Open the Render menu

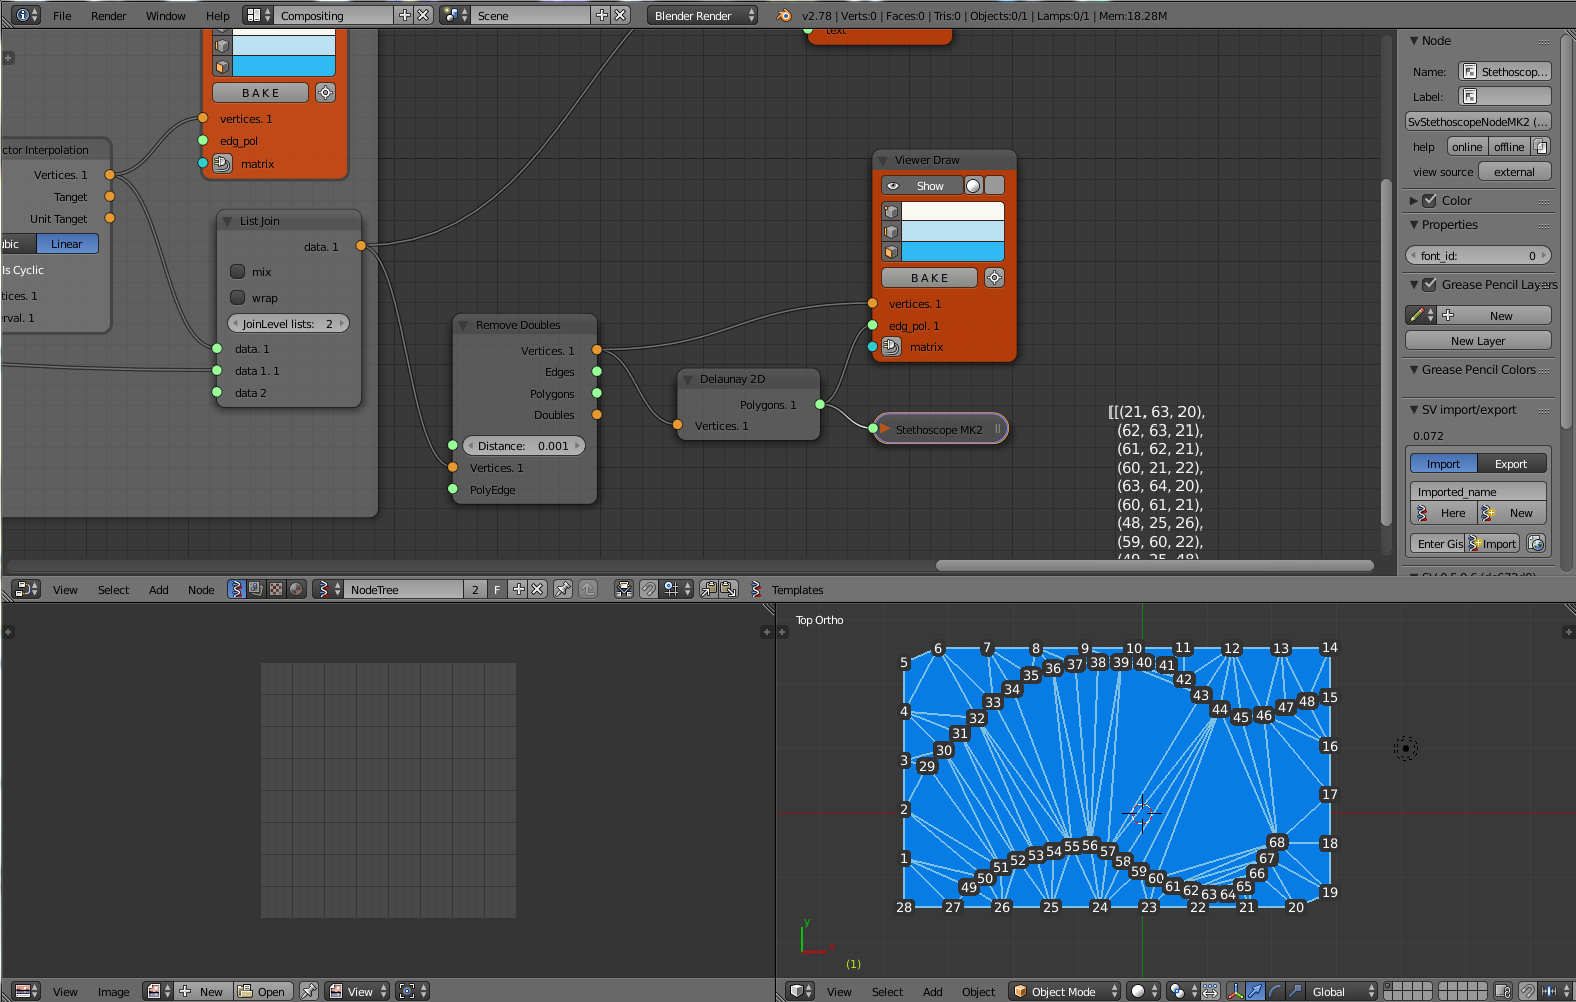108,15
